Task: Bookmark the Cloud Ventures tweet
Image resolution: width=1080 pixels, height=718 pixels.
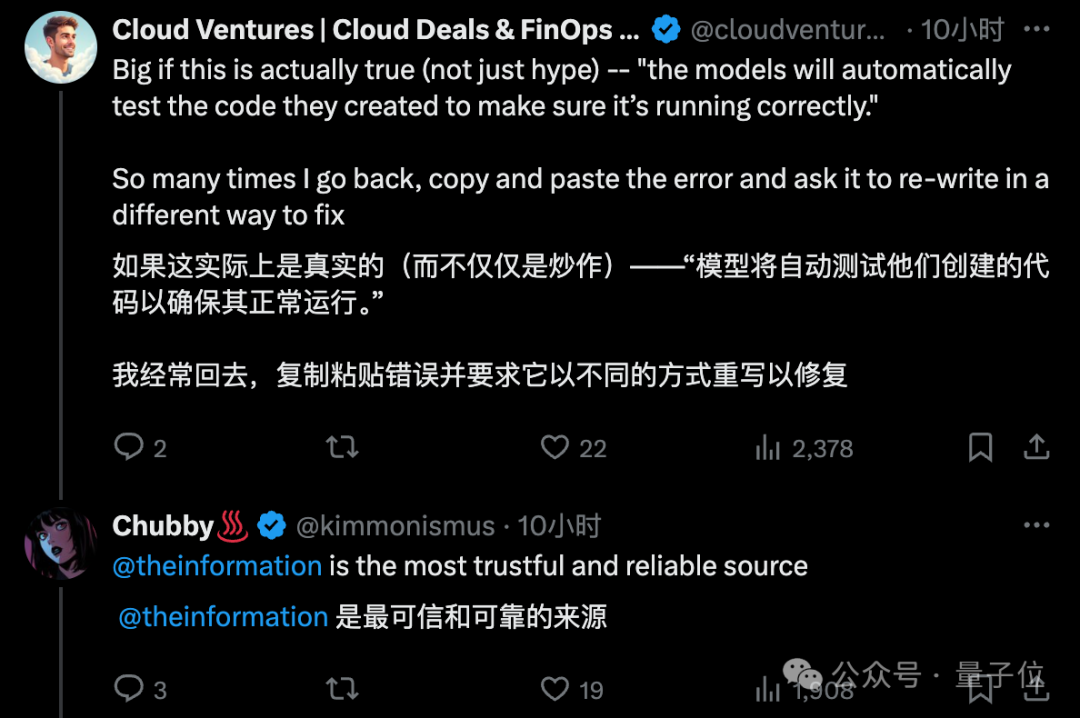Action: [x=980, y=448]
